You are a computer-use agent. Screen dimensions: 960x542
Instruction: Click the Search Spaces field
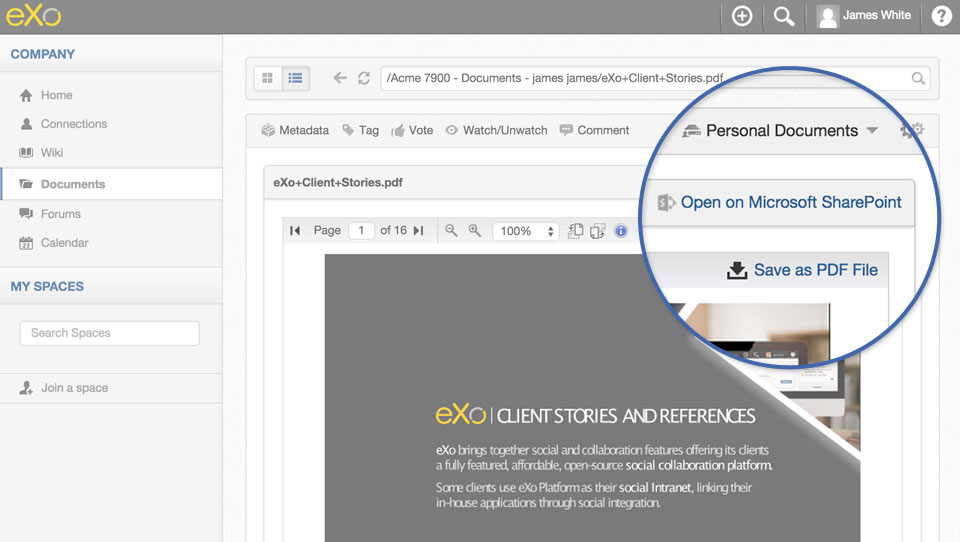click(109, 333)
